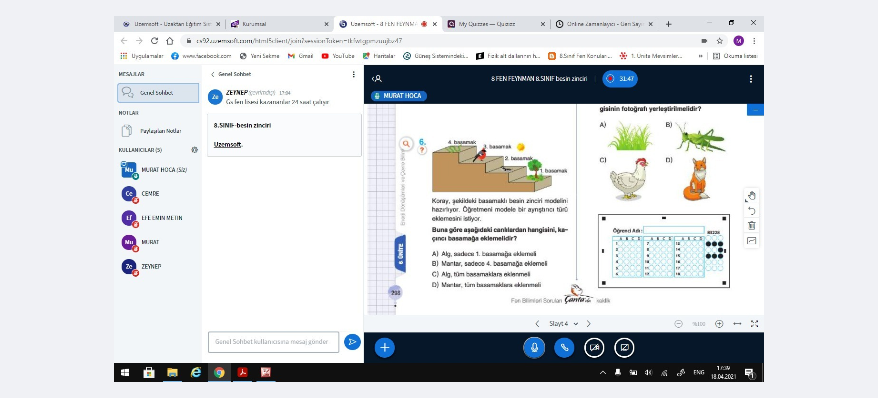The height and width of the screenshot is (398, 878).
Task: Select user ZEYNEP in the user list
Action: [158, 266]
